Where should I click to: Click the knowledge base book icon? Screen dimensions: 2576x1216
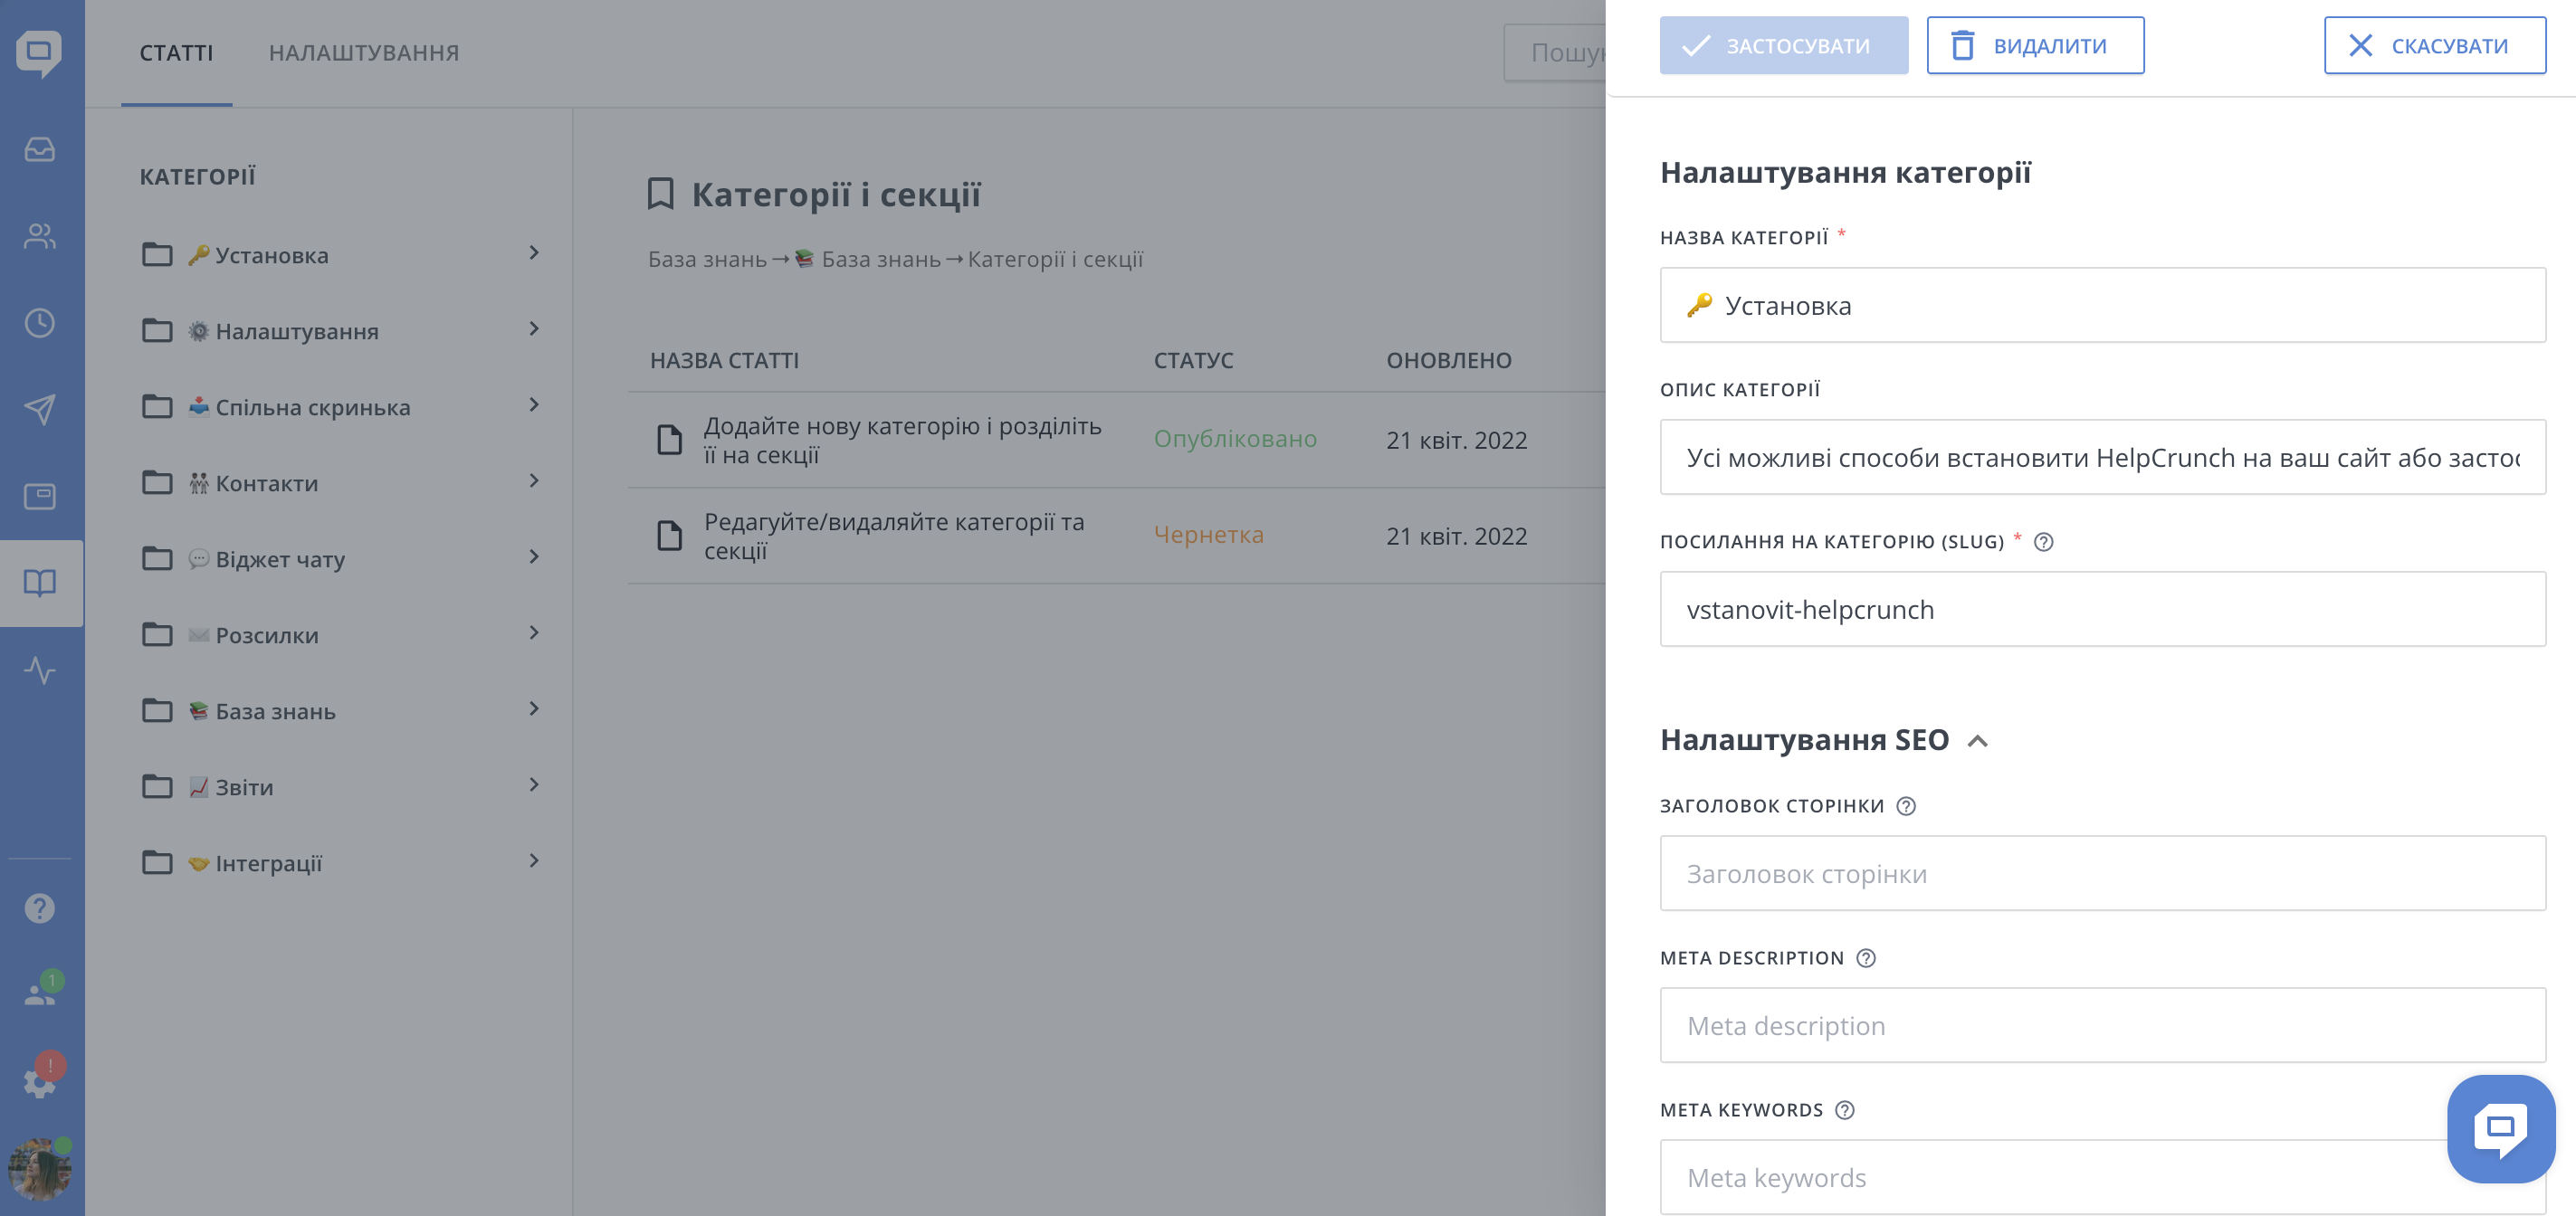40,583
